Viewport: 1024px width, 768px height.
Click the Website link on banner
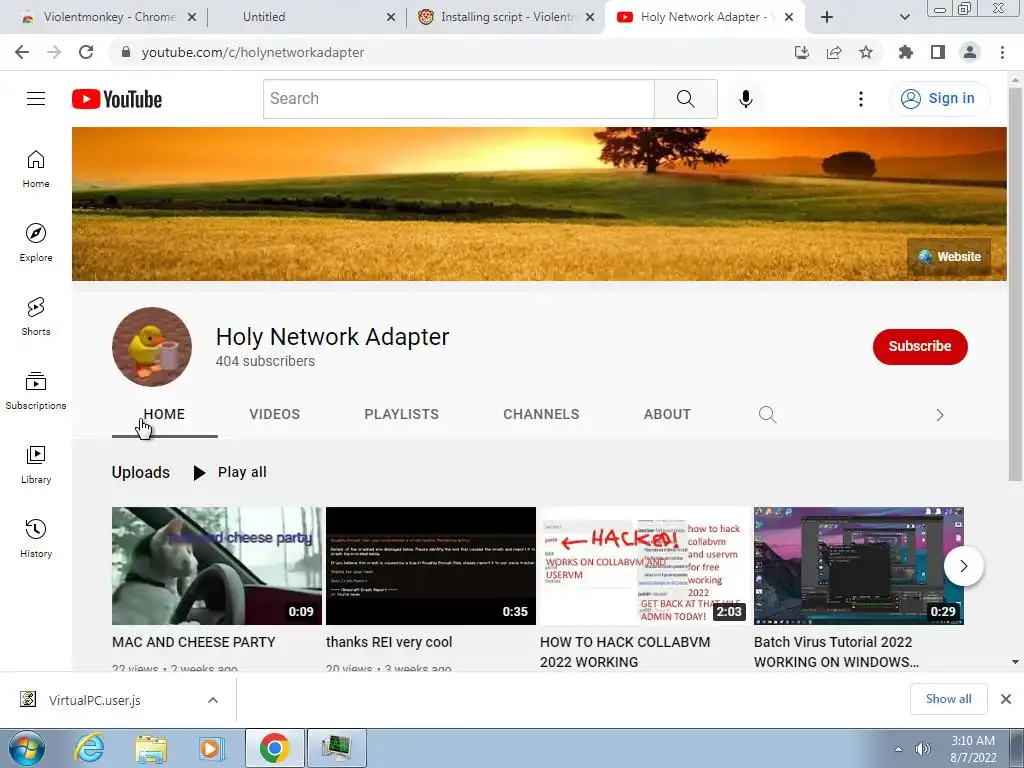[949, 257]
